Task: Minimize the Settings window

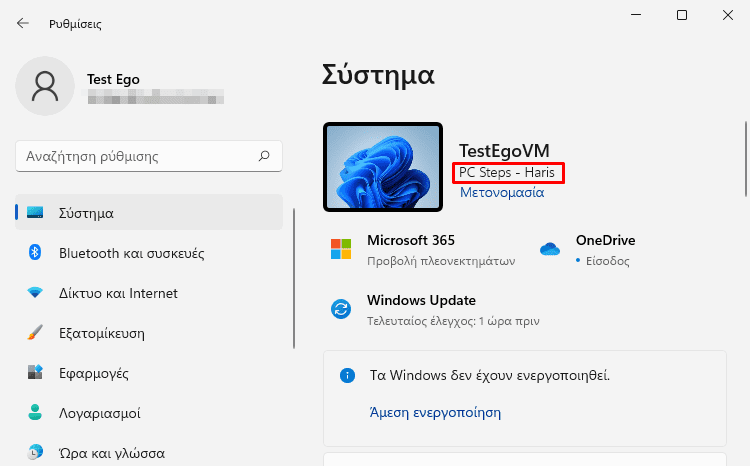Action: coord(636,15)
